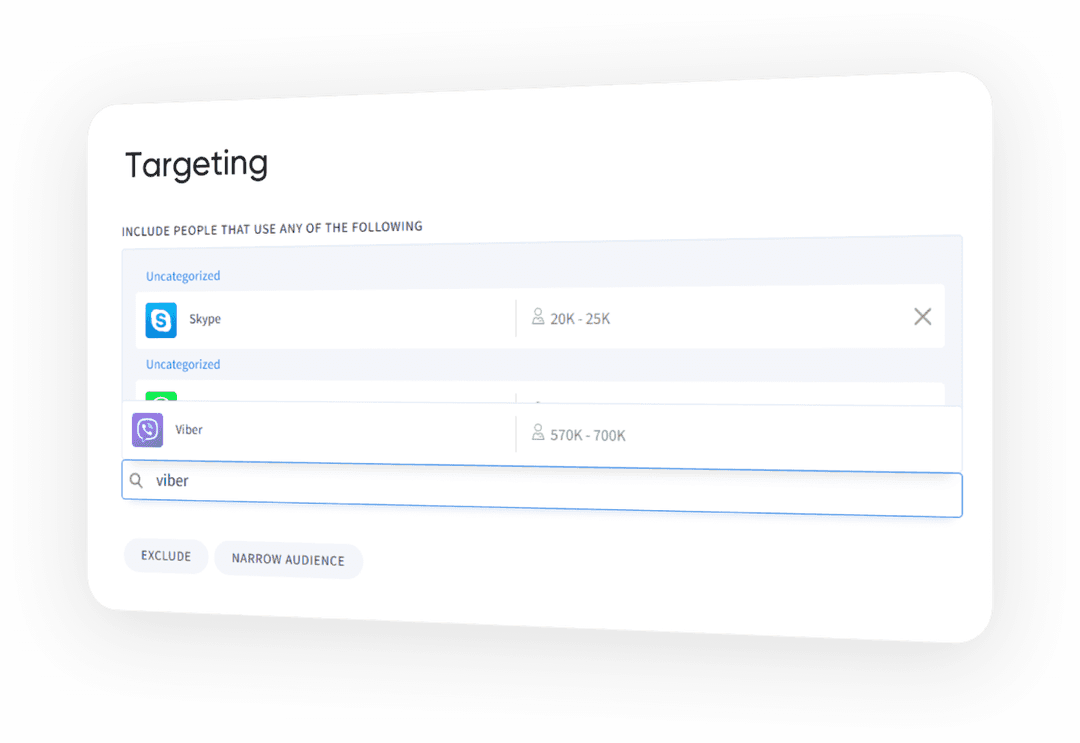Image resolution: width=1080 pixels, height=743 pixels.
Task: Choose the Viber name in suggestions
Action: pos(189,430)
